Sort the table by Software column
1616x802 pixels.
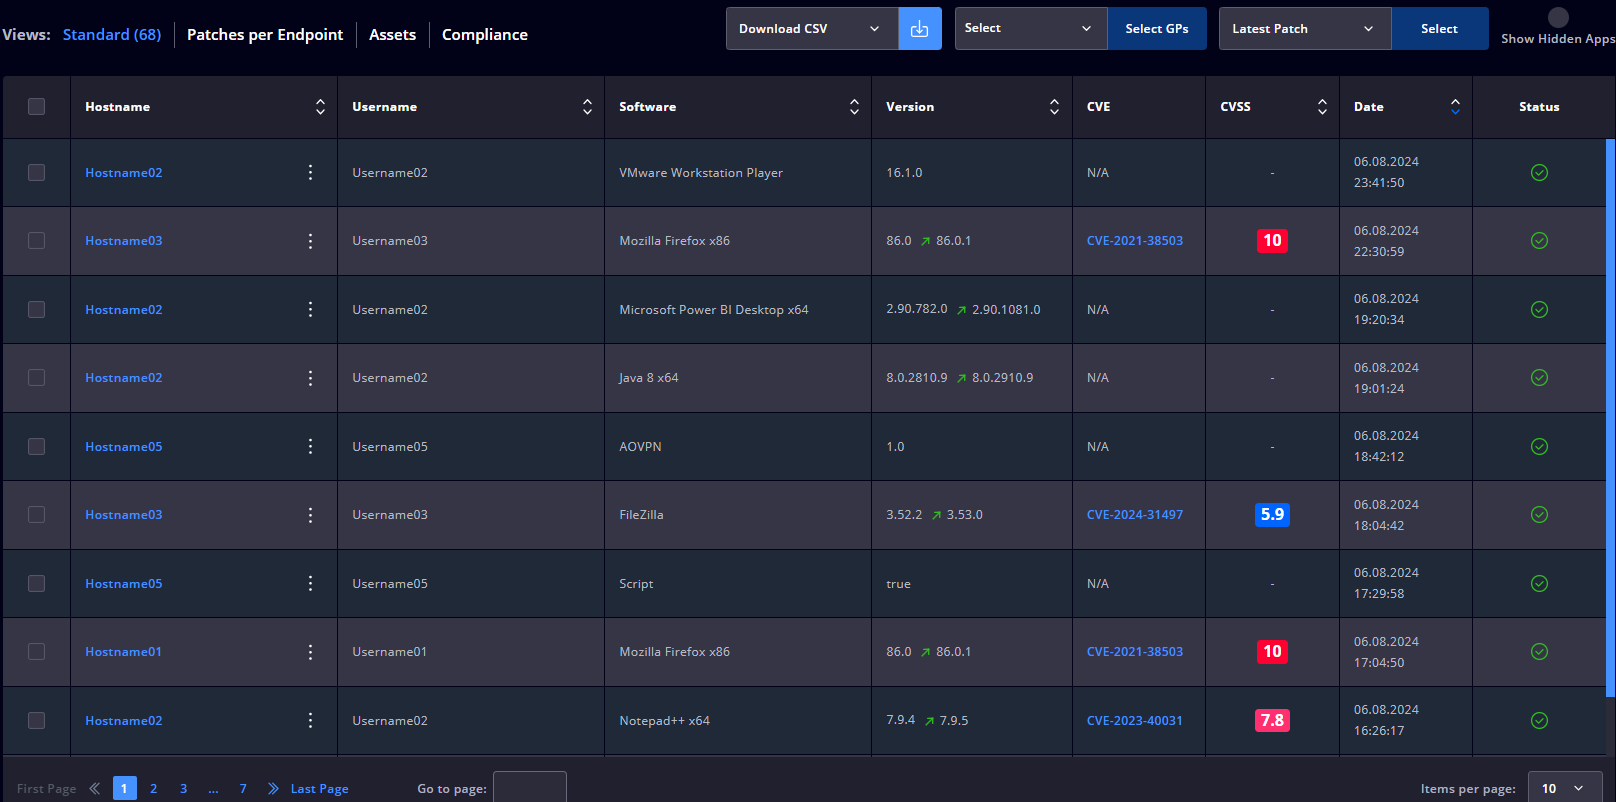click(854, 107)
